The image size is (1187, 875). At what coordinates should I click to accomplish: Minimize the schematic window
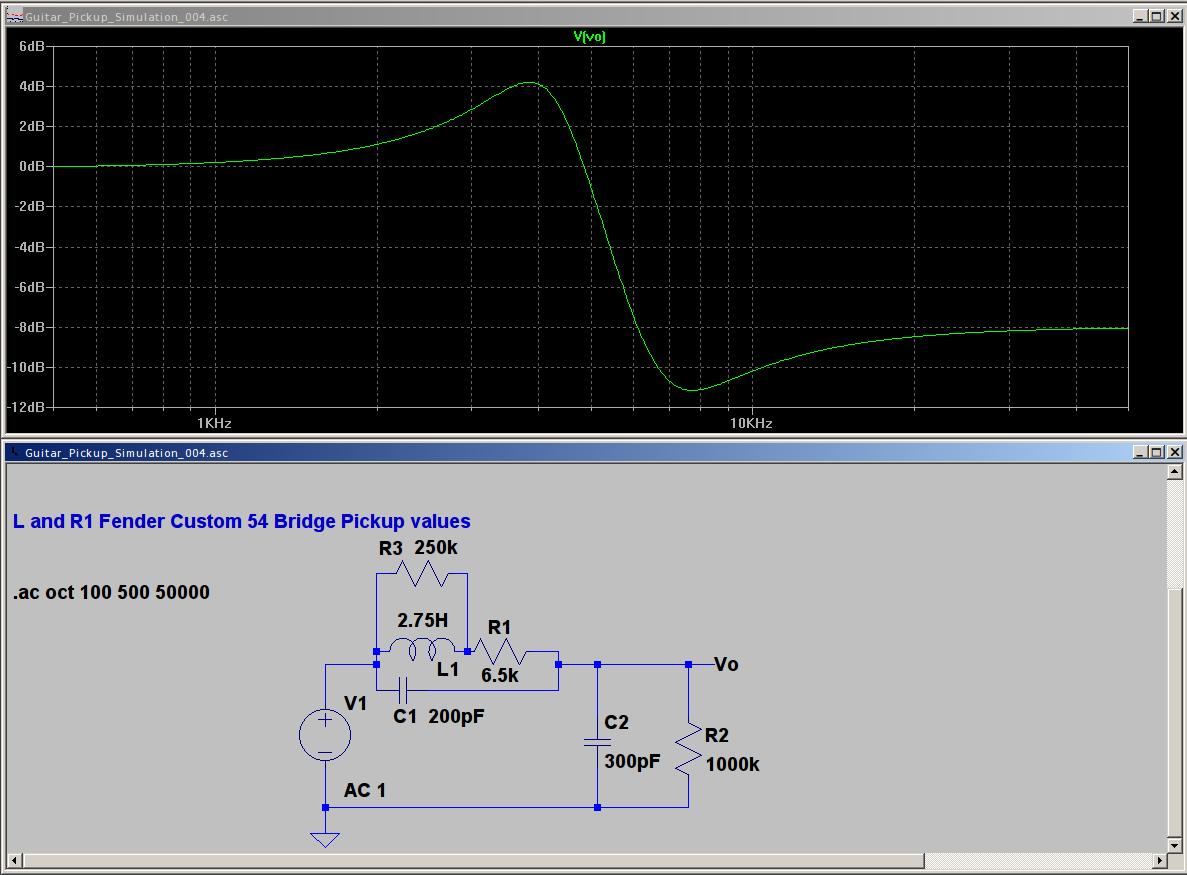coord(1139,452)
